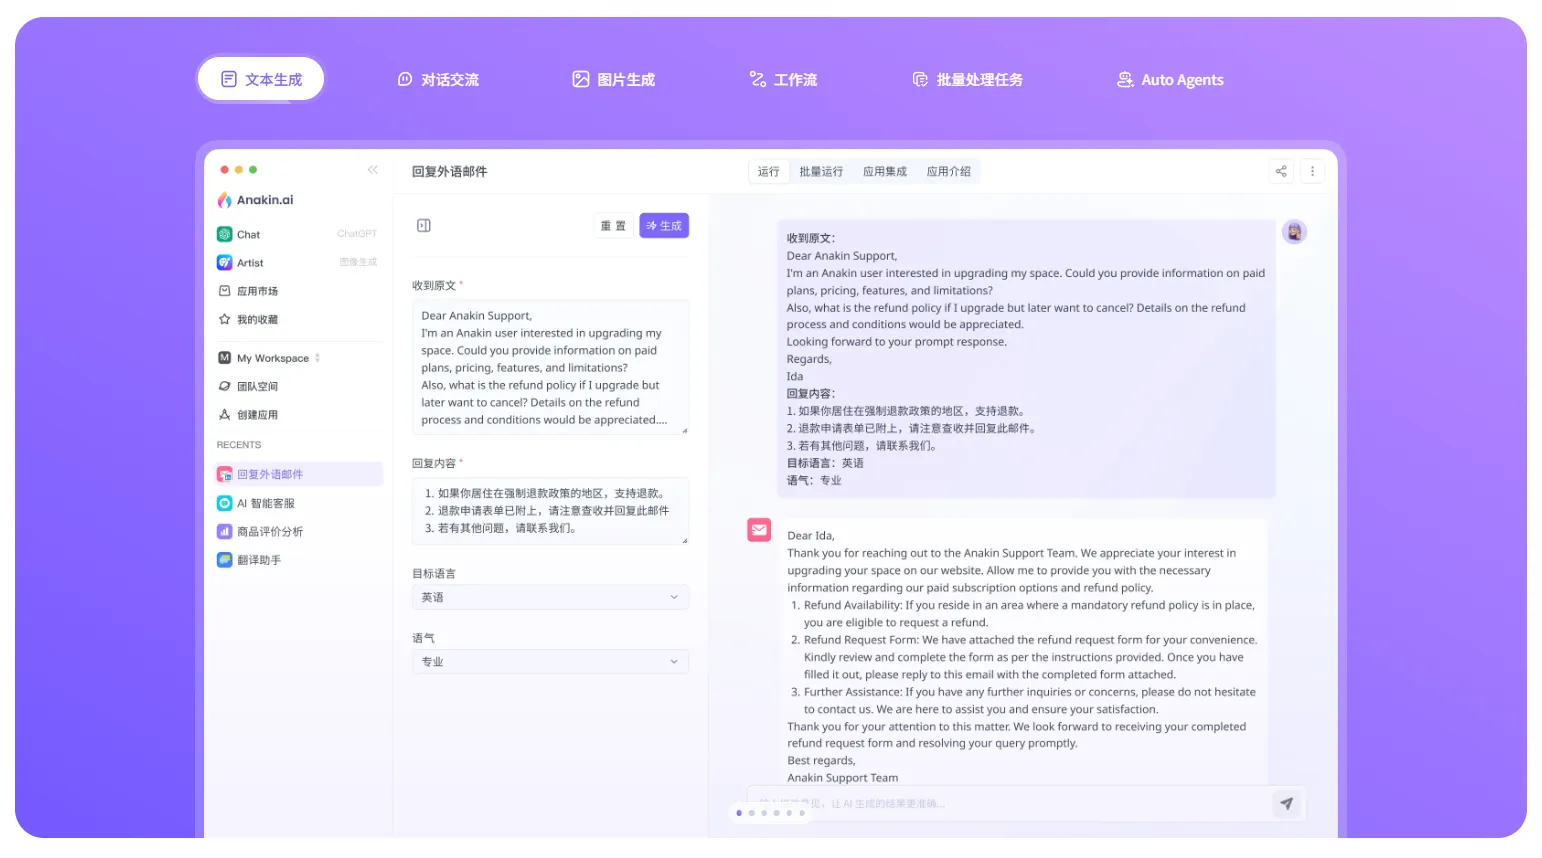
Task: Click the send arrow icon in the chat box
Action: (x=1287, y=804)
